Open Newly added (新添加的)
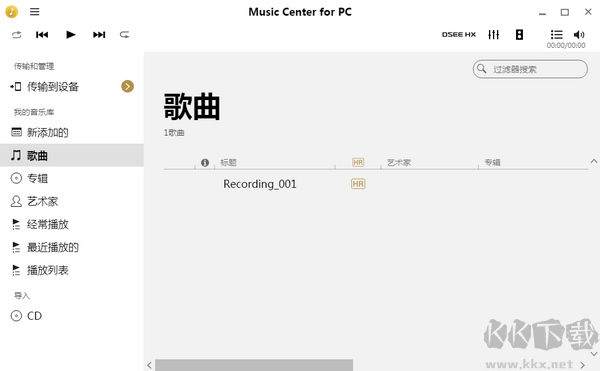The image size is (600, 371). (x=72, y=132)
